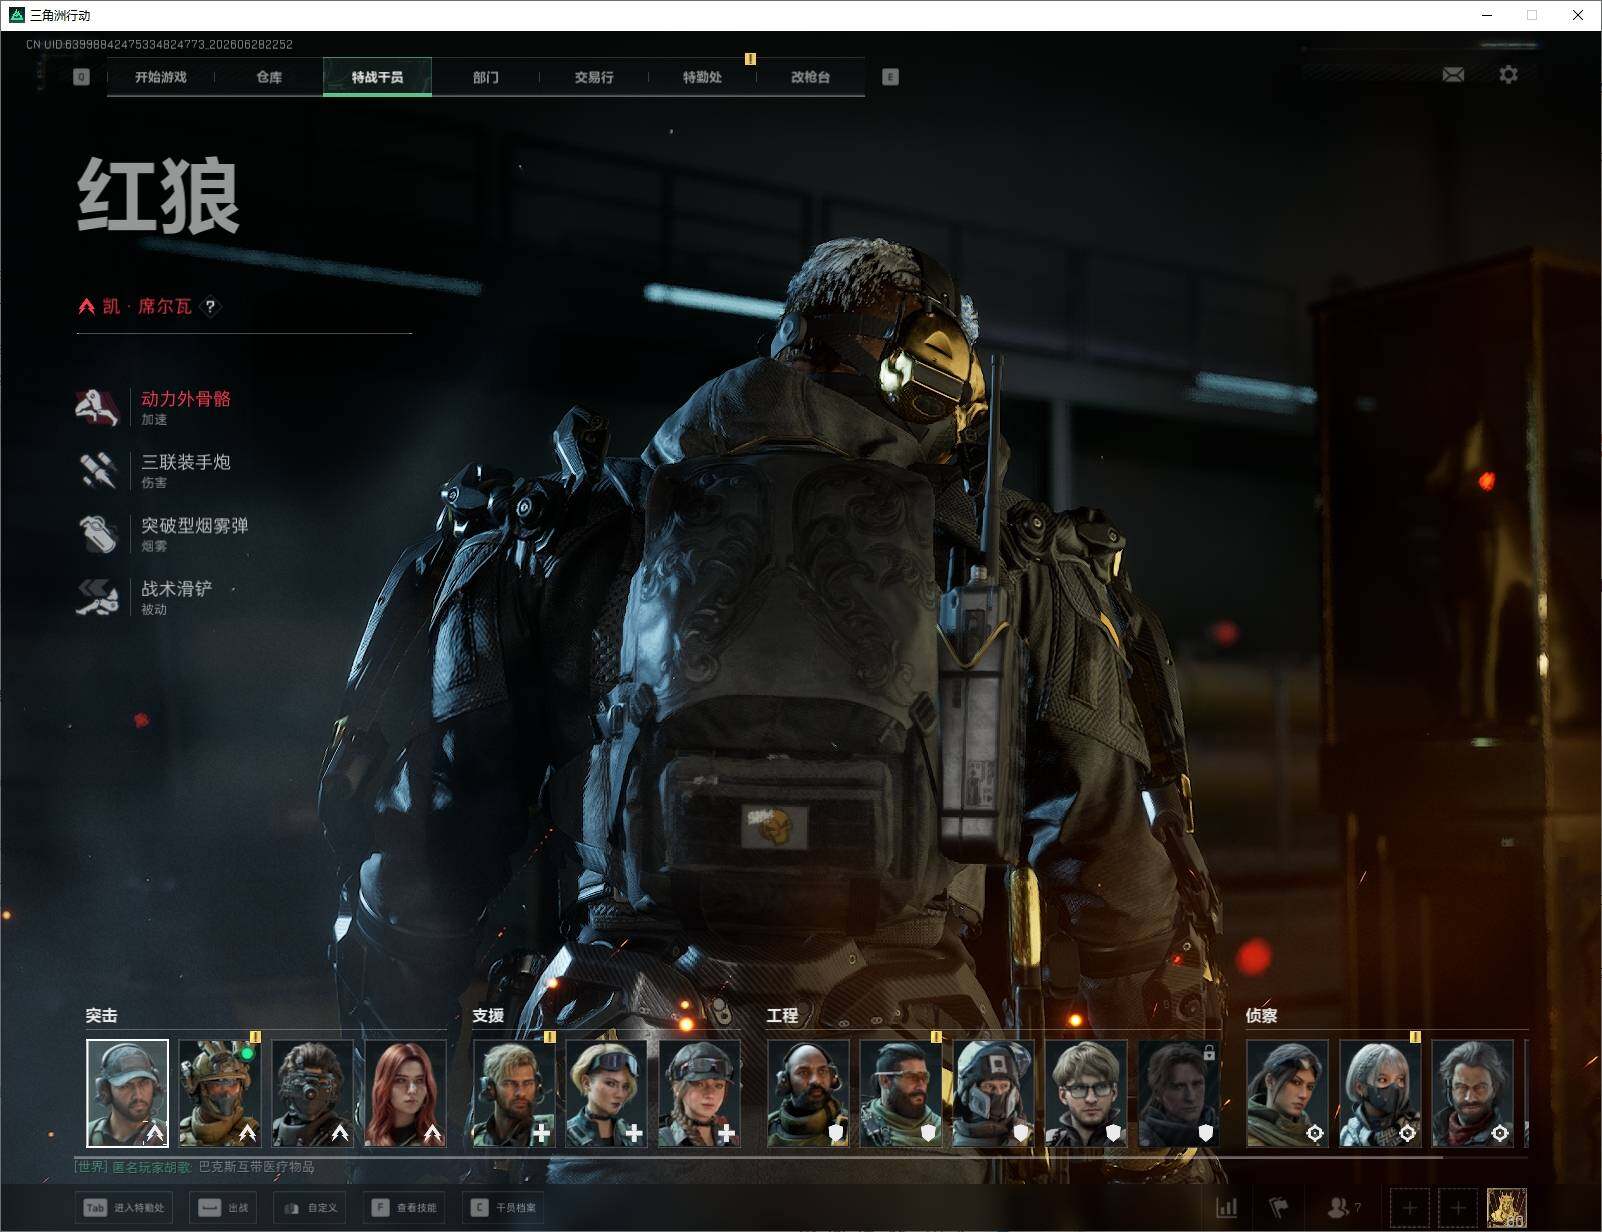Click the Q key previous-tab icon

[x=81, y=77]
